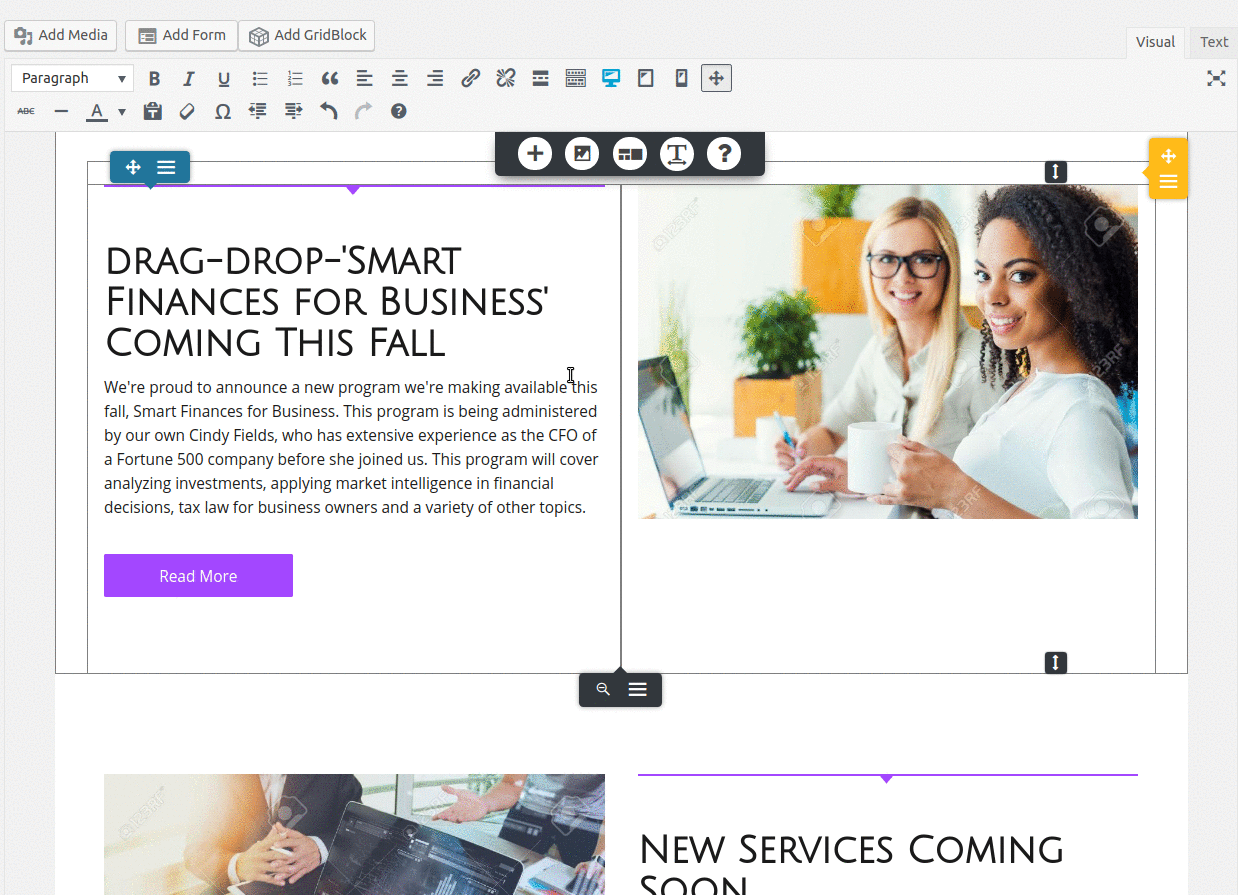Insert special character with Omega icon

pos(222,112)
